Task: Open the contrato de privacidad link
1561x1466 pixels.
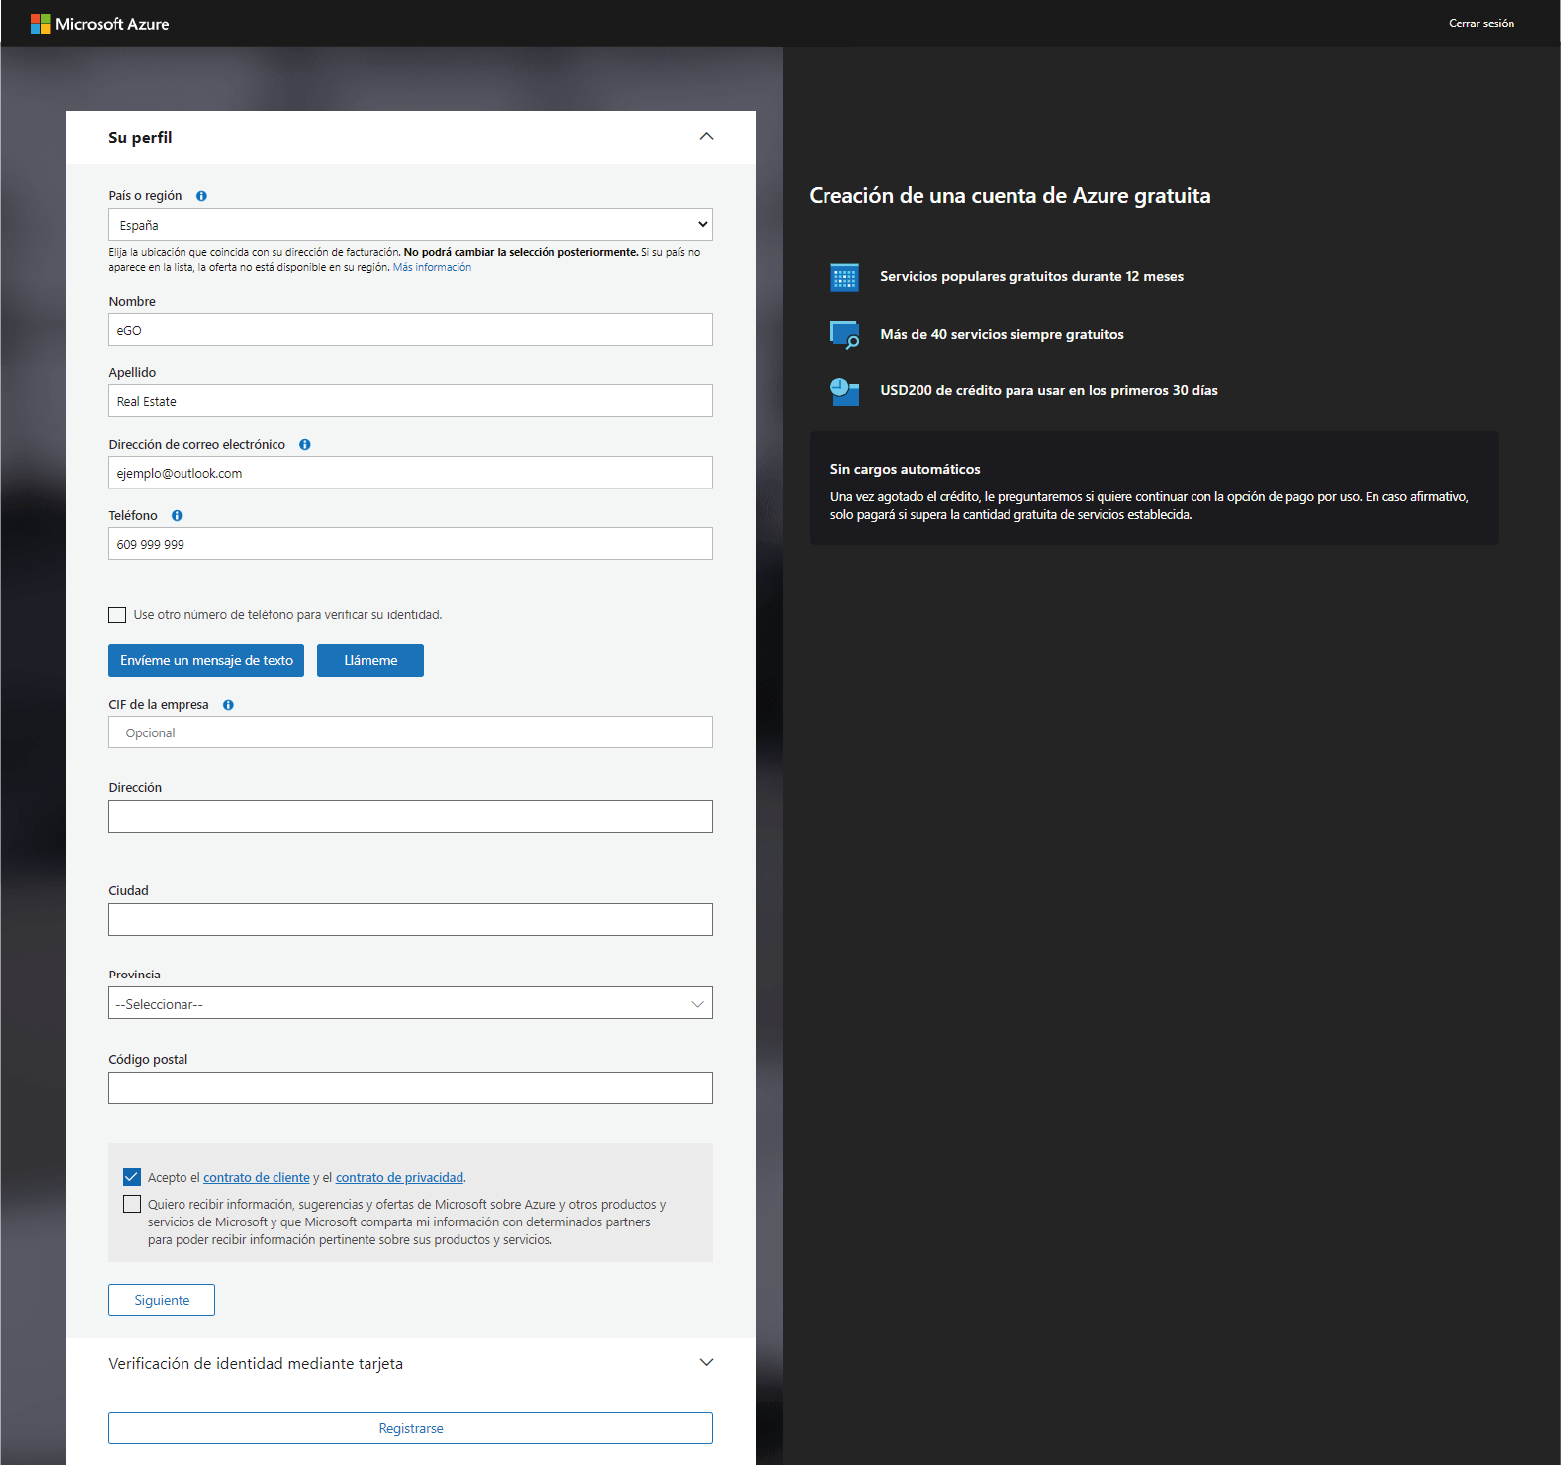Action: coord(399,1178)
